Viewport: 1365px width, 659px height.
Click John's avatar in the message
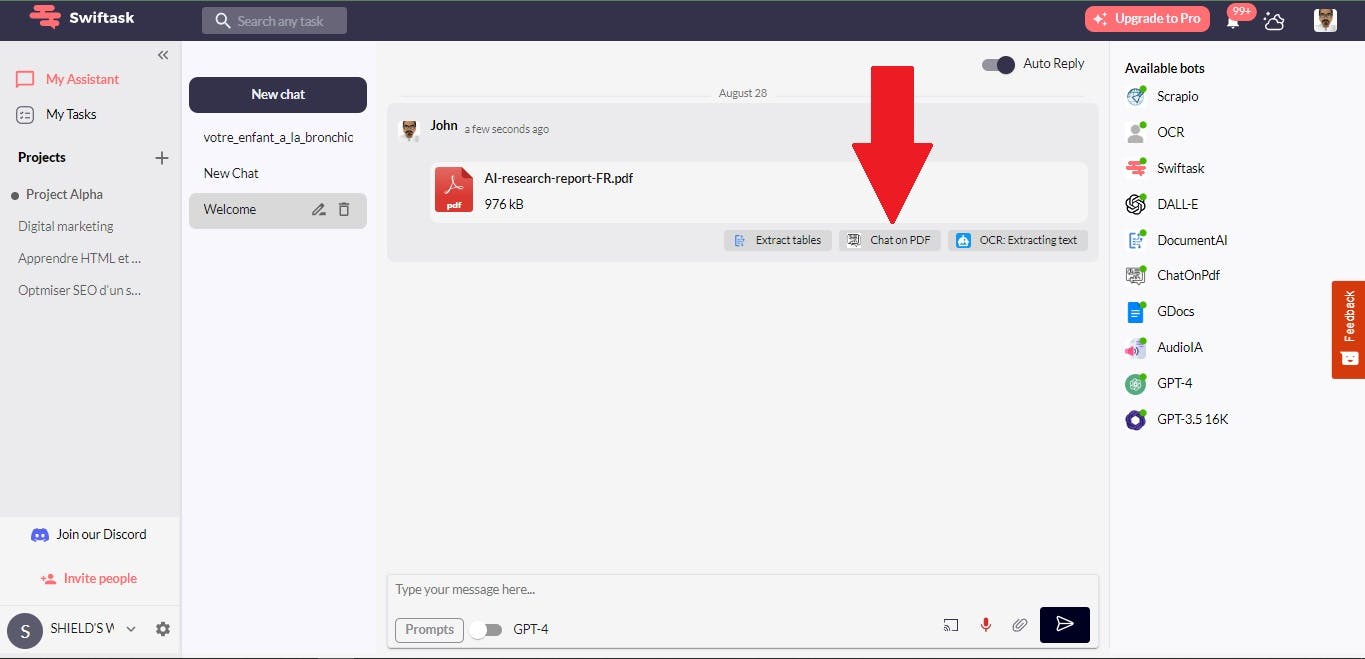(408, 131)
